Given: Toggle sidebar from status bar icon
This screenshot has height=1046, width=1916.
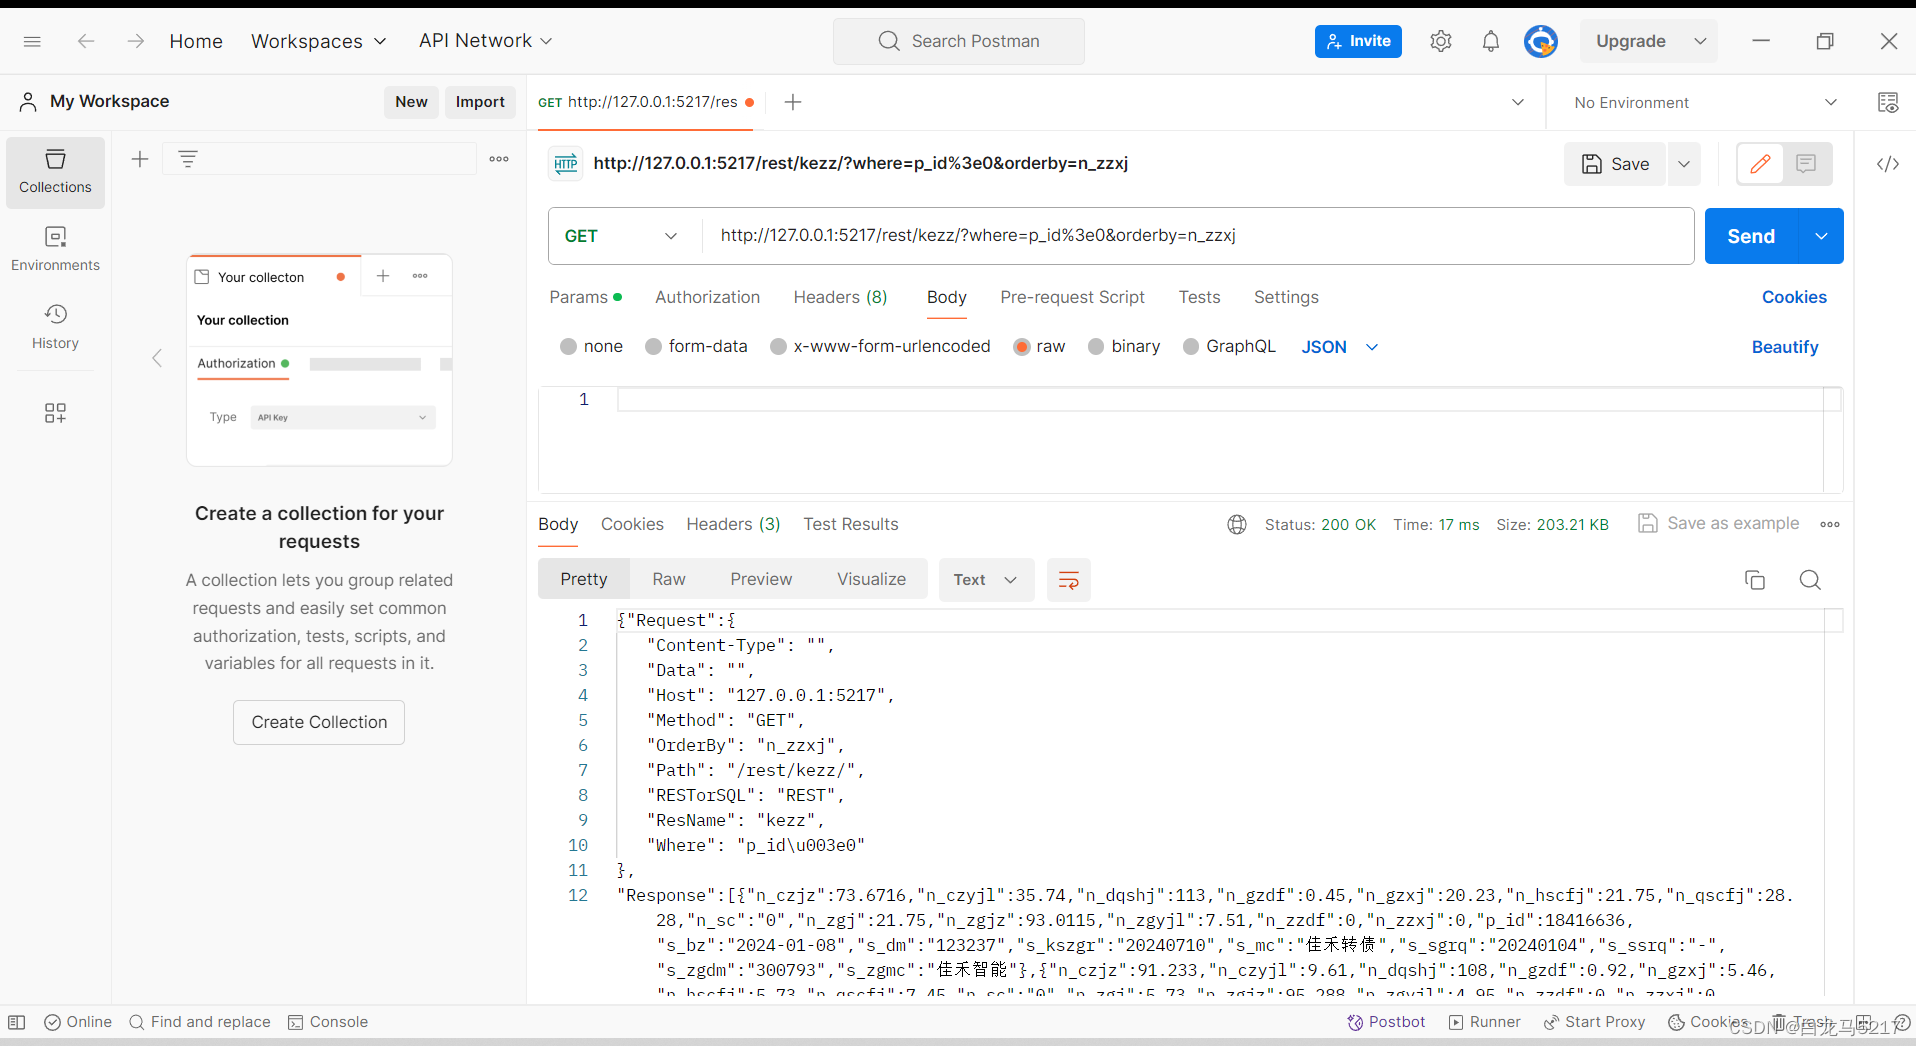Looking at the screenshot, I should [17, 1022].
